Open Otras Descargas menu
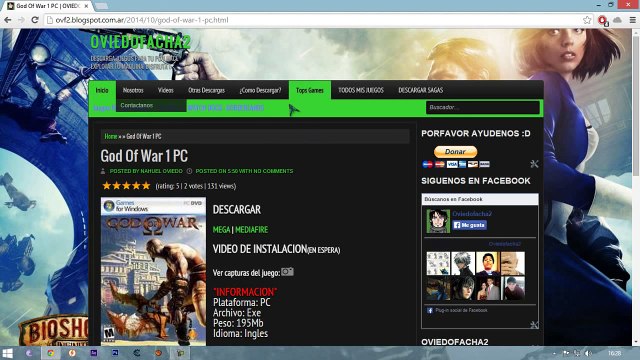 tap(207, 90)
